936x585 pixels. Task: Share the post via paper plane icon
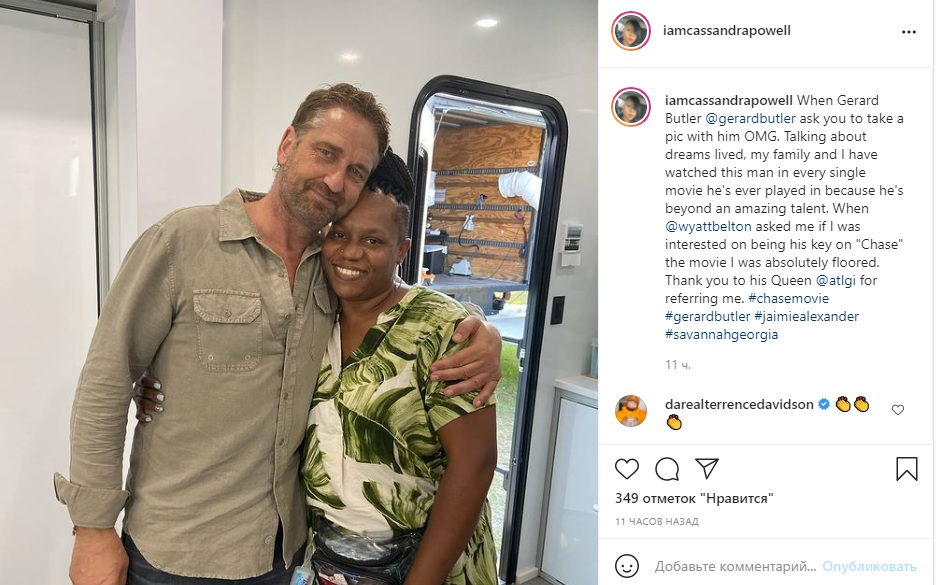[x=707, y=469]
